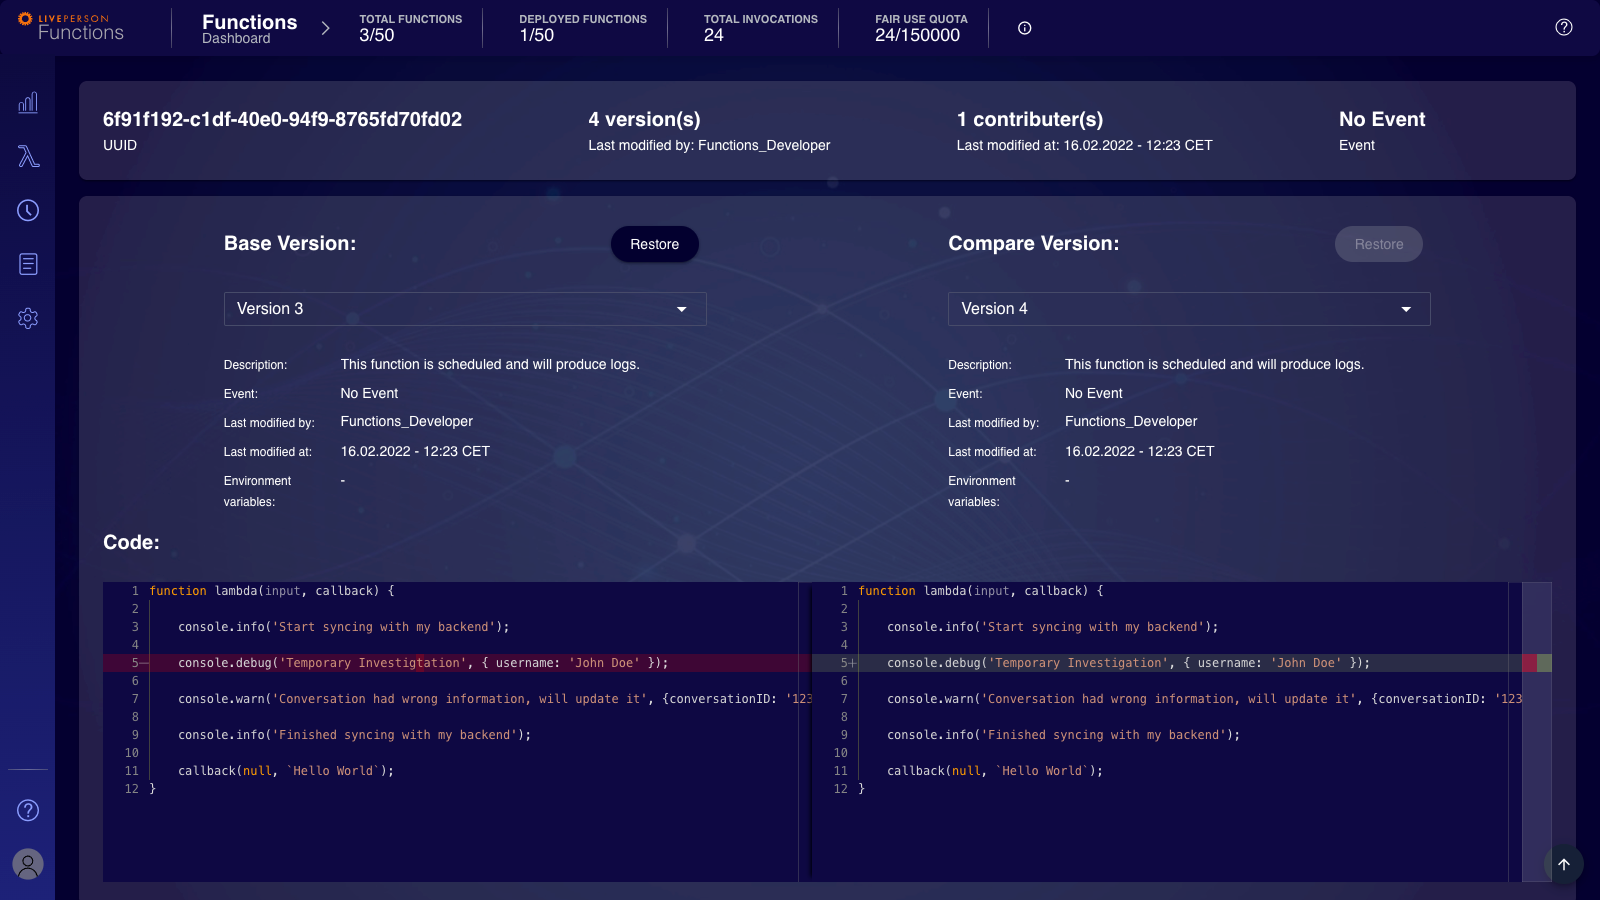Image resolution: width=1600 pixels, height=900 pixels.
Task: Click the Total Invocations 24 value
Action: (714, 35)
